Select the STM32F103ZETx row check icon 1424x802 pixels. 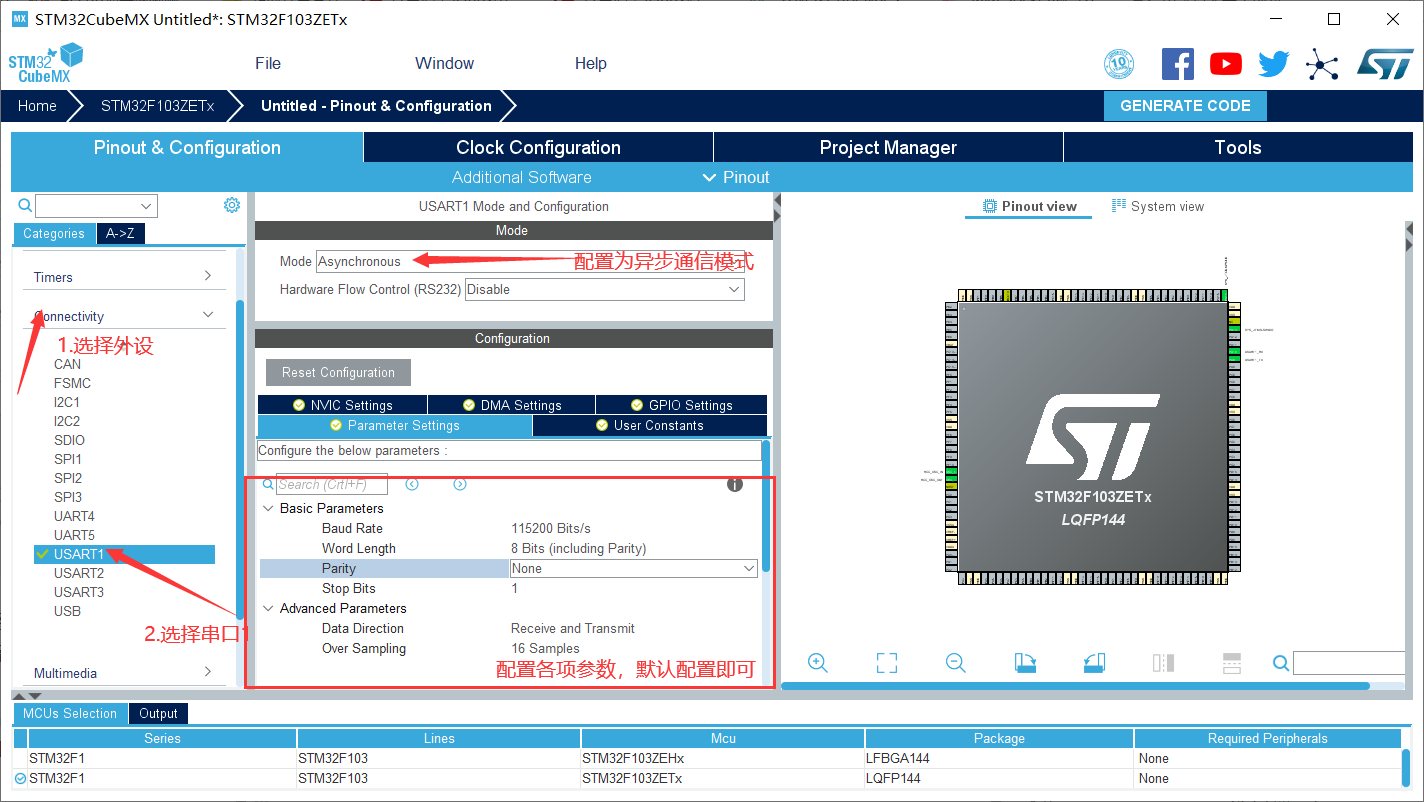pos(21,778)
